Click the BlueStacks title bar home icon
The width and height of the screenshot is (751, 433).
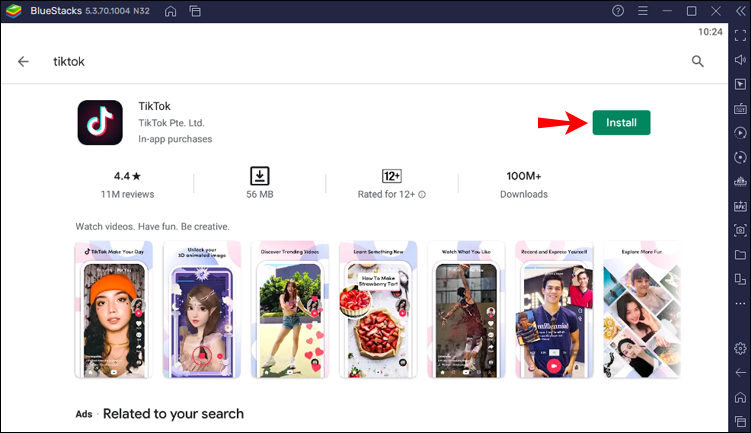click(x=171, y=11)
